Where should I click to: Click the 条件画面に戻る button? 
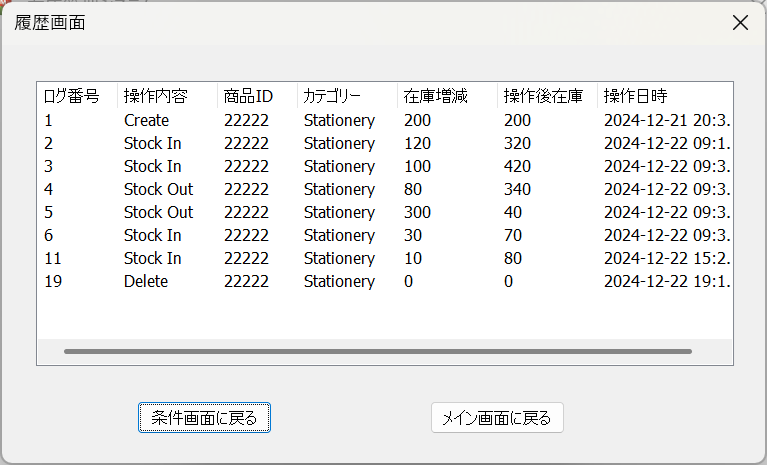[204, 418]
